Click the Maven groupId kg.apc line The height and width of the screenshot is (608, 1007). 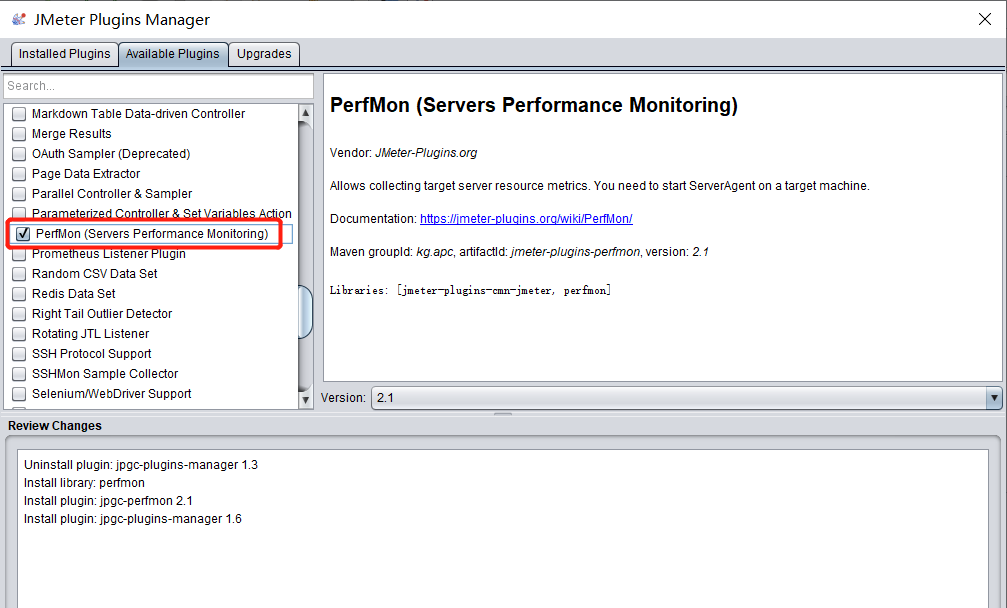pos(519,252)
